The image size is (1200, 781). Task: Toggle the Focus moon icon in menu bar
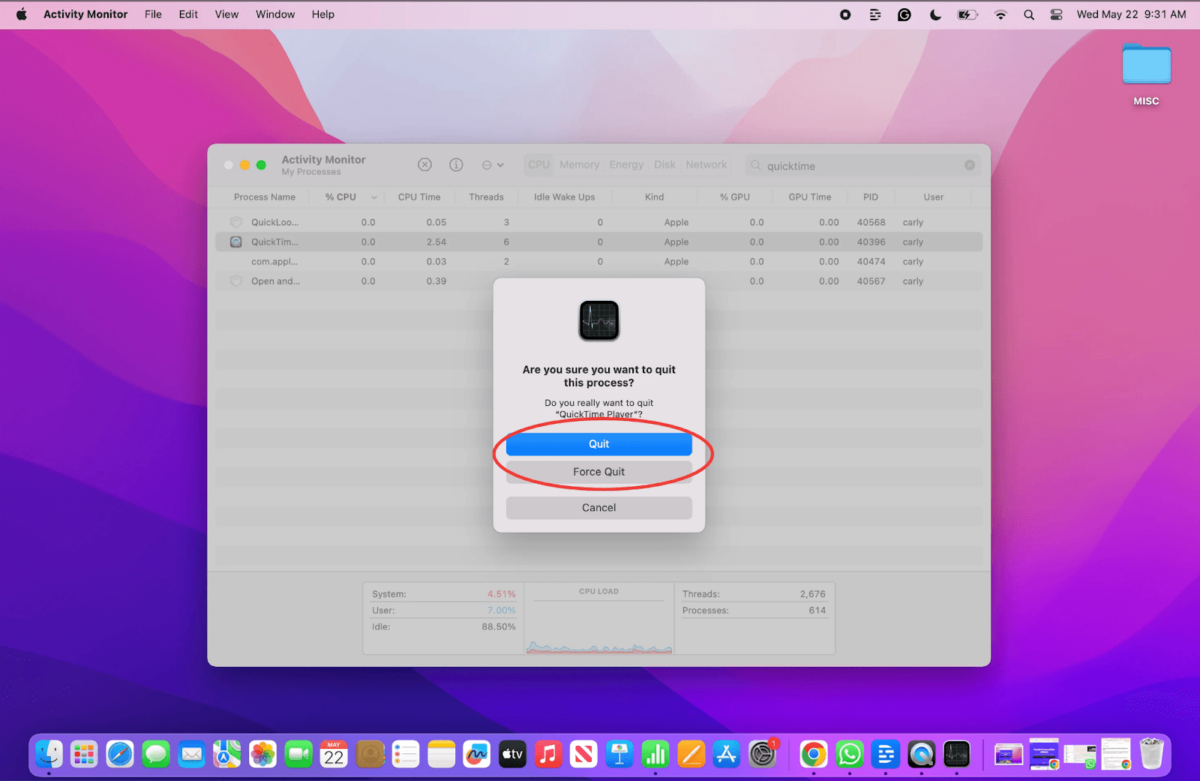935,15
